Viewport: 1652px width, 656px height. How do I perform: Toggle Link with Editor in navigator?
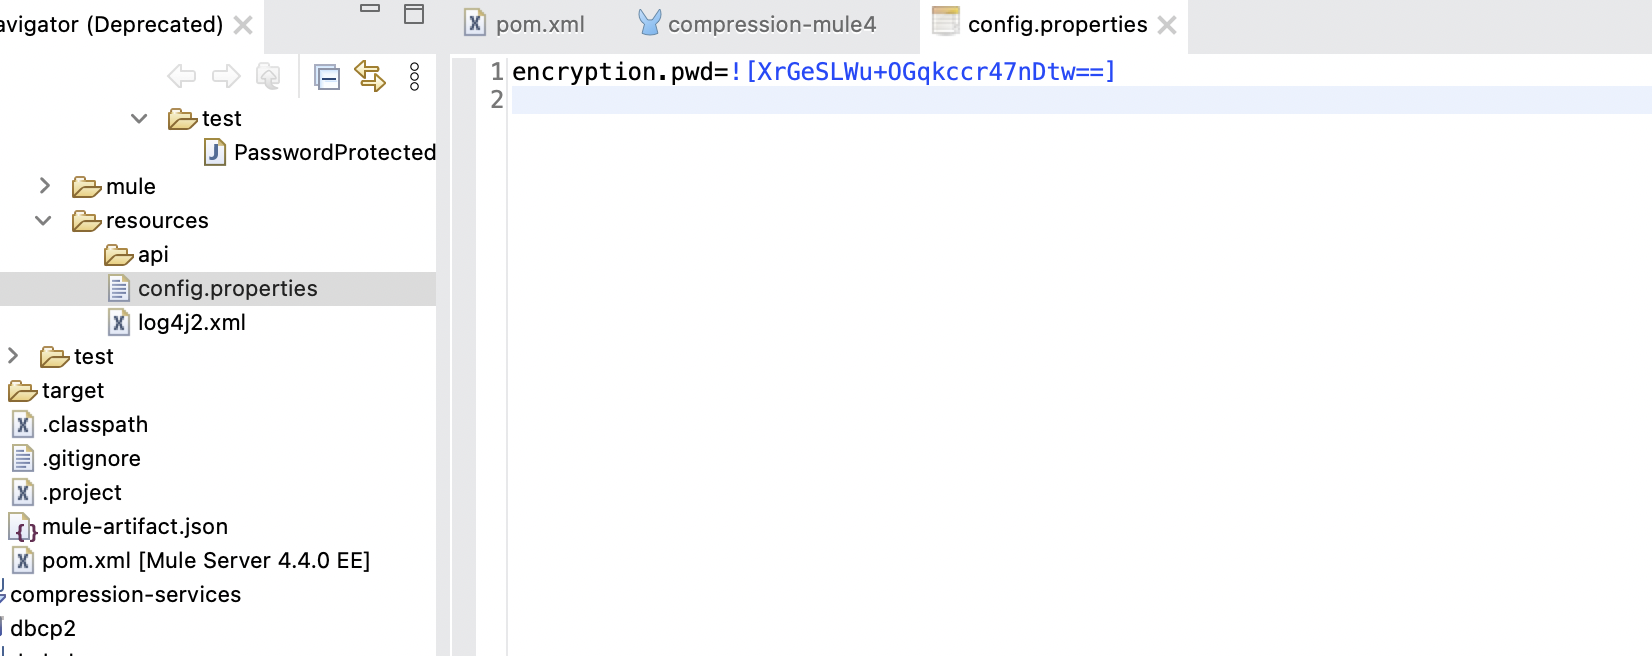coord(370,77)
